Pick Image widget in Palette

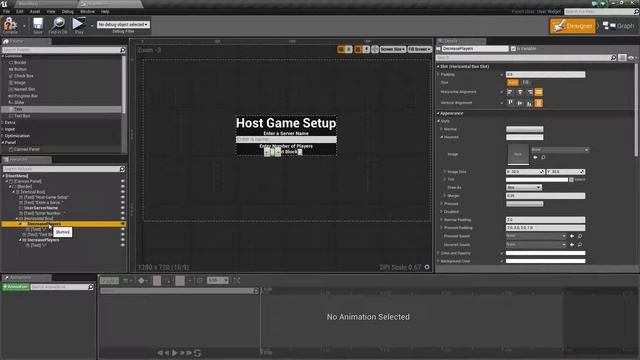point(20,82)
